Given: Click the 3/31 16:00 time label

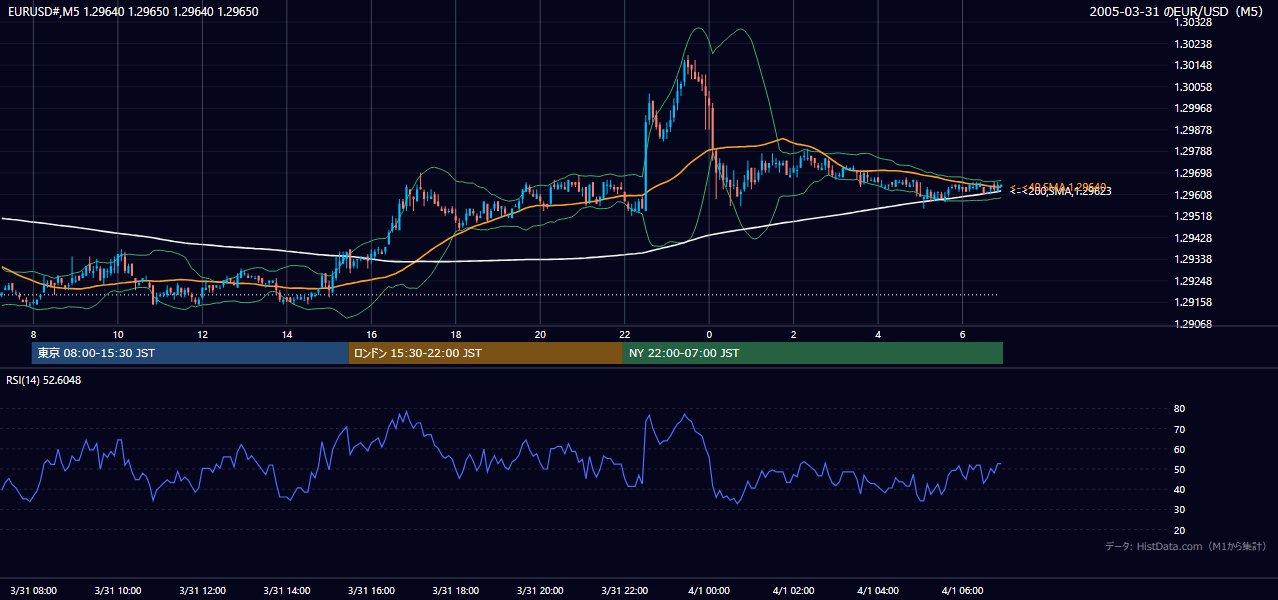Looking at the screenshot, I should [372, 590].
